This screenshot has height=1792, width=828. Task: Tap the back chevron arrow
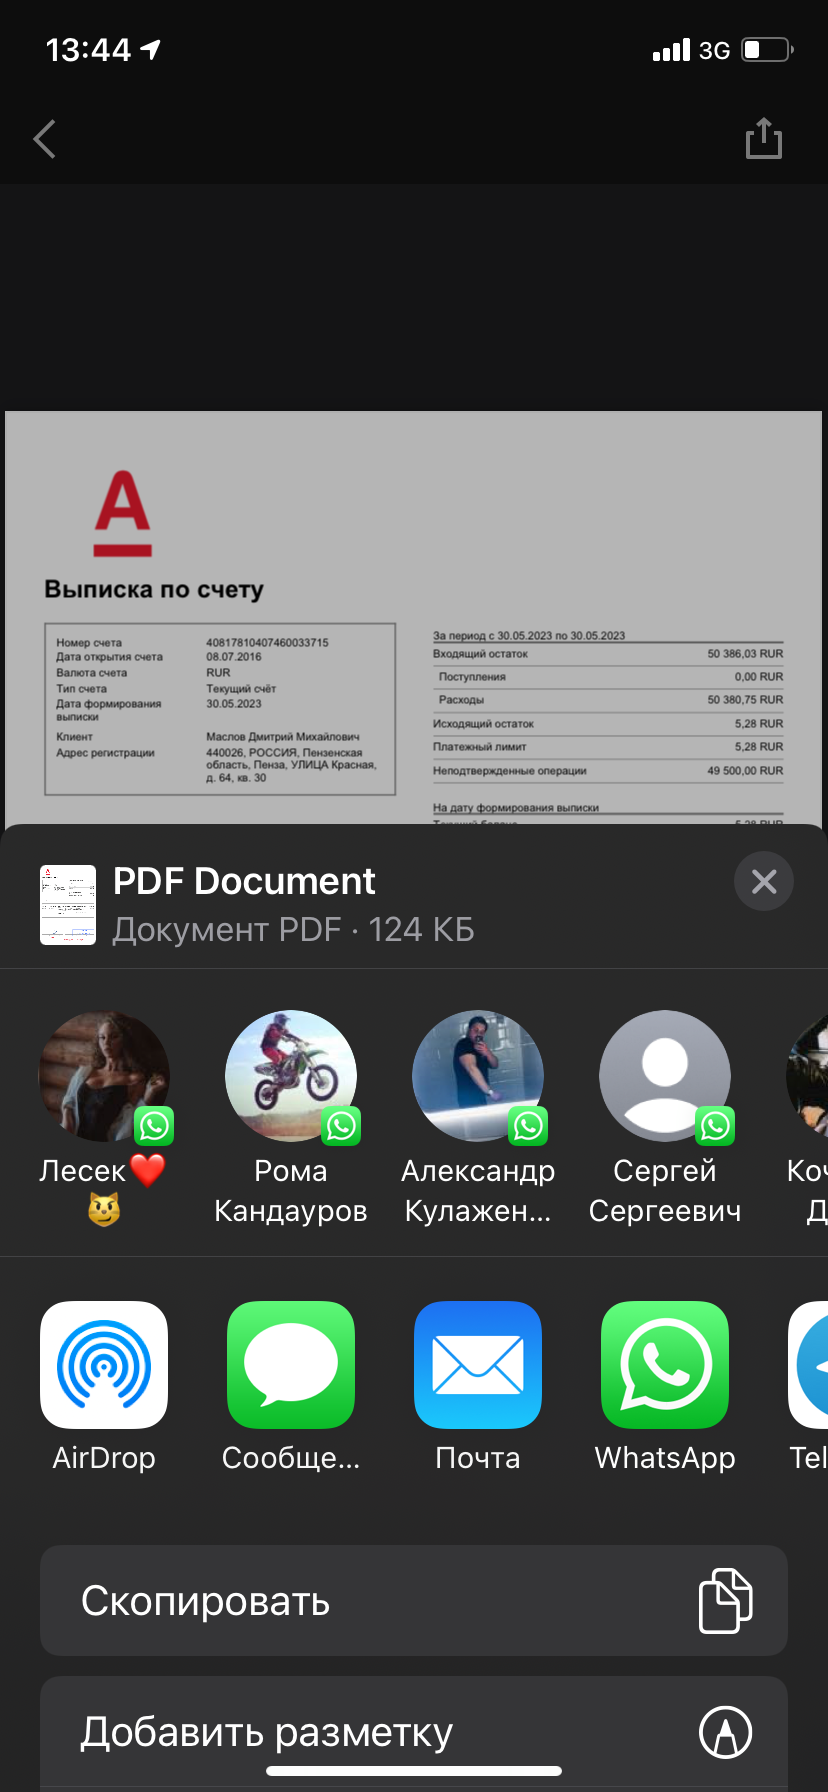point(45,139)
